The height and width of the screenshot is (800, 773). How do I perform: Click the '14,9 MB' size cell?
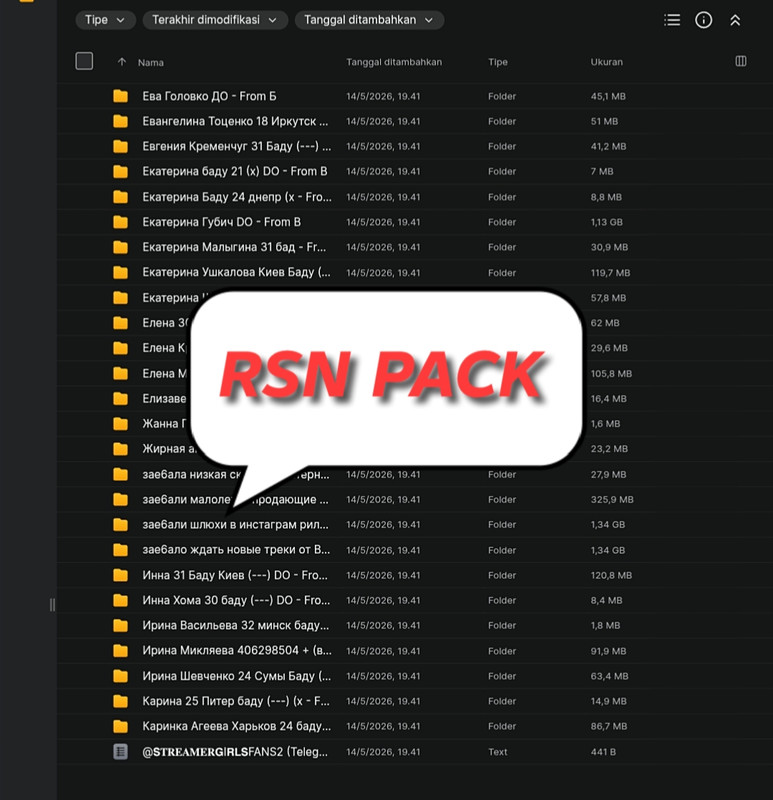tap(608, 701)
